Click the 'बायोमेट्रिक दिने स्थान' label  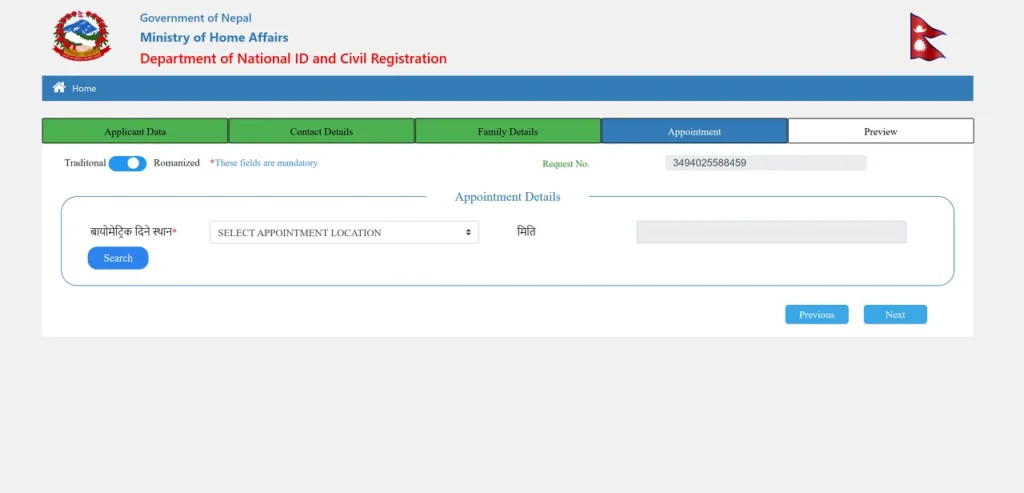[131, 232]
